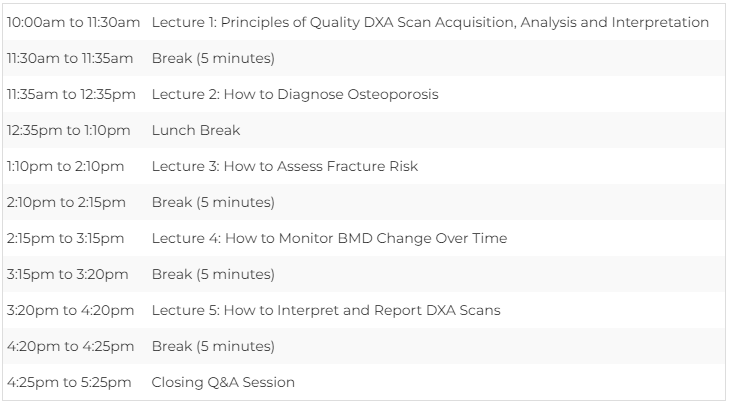Select Lecture 4: How to Monitor BMD Change
This screenshot has width=730, height=405.
click(x=330, y=238)
